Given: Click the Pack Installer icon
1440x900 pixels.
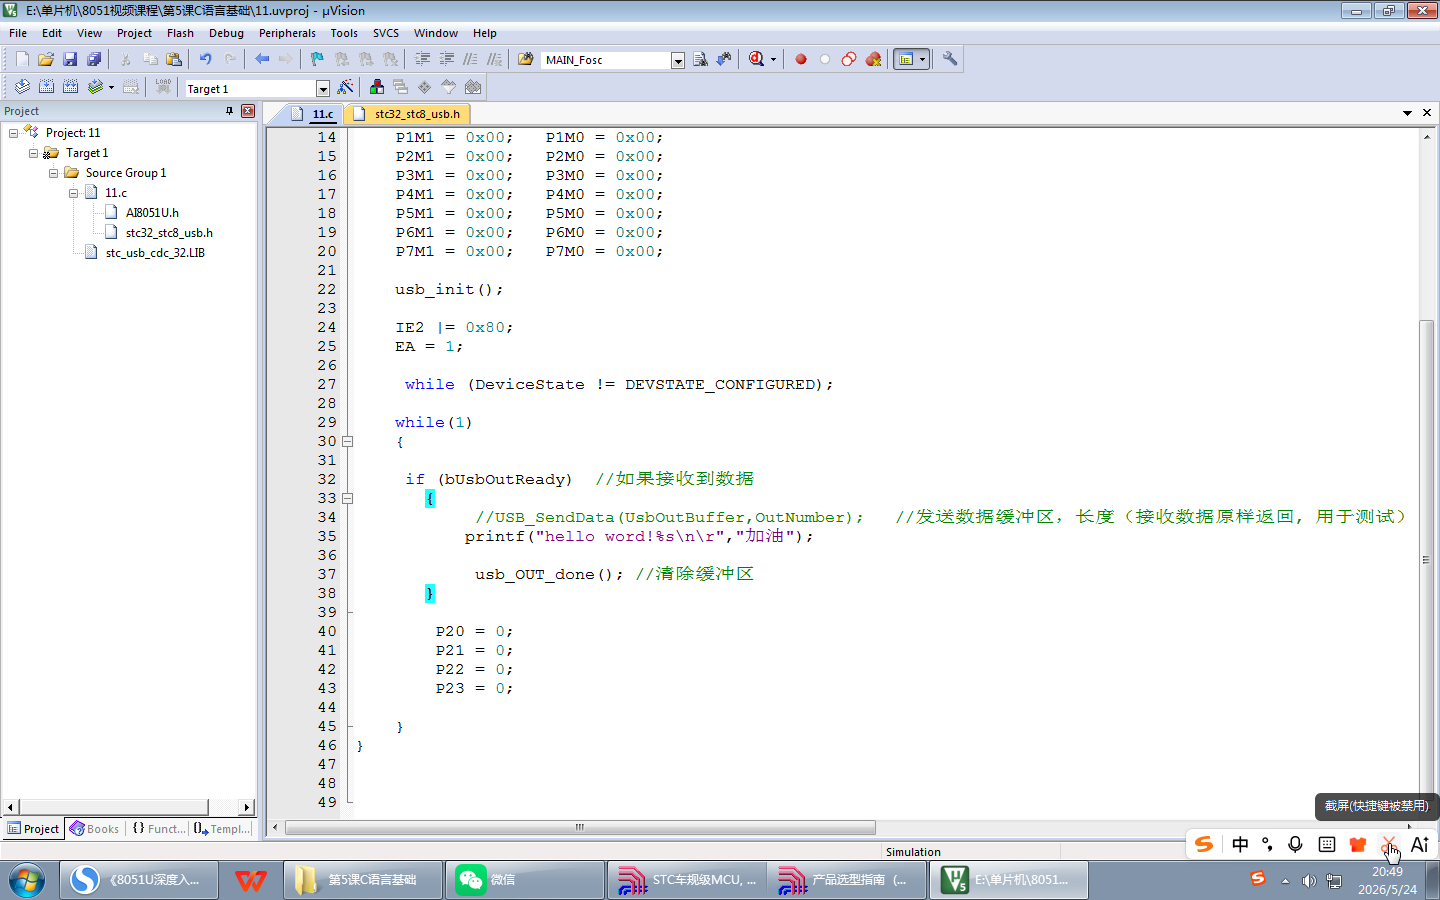Looking at the screenshot, I should (x=473, y=88).
